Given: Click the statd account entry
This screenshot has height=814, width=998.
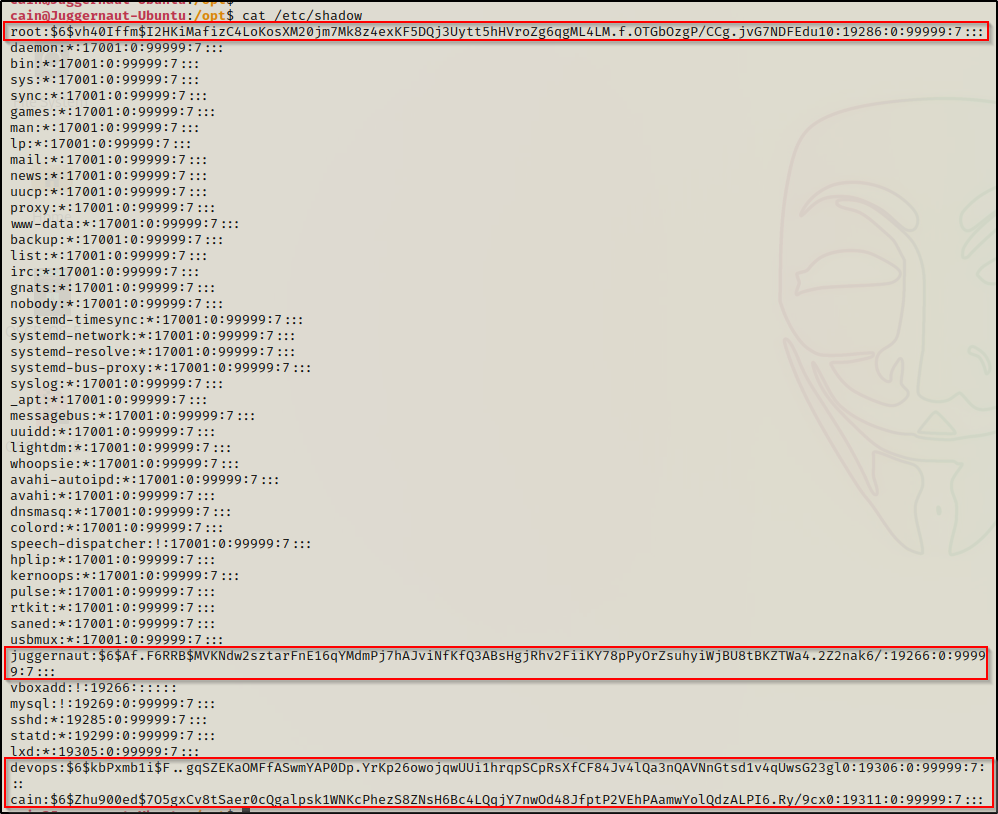Looking at the screenshot, I should point(113,736).
